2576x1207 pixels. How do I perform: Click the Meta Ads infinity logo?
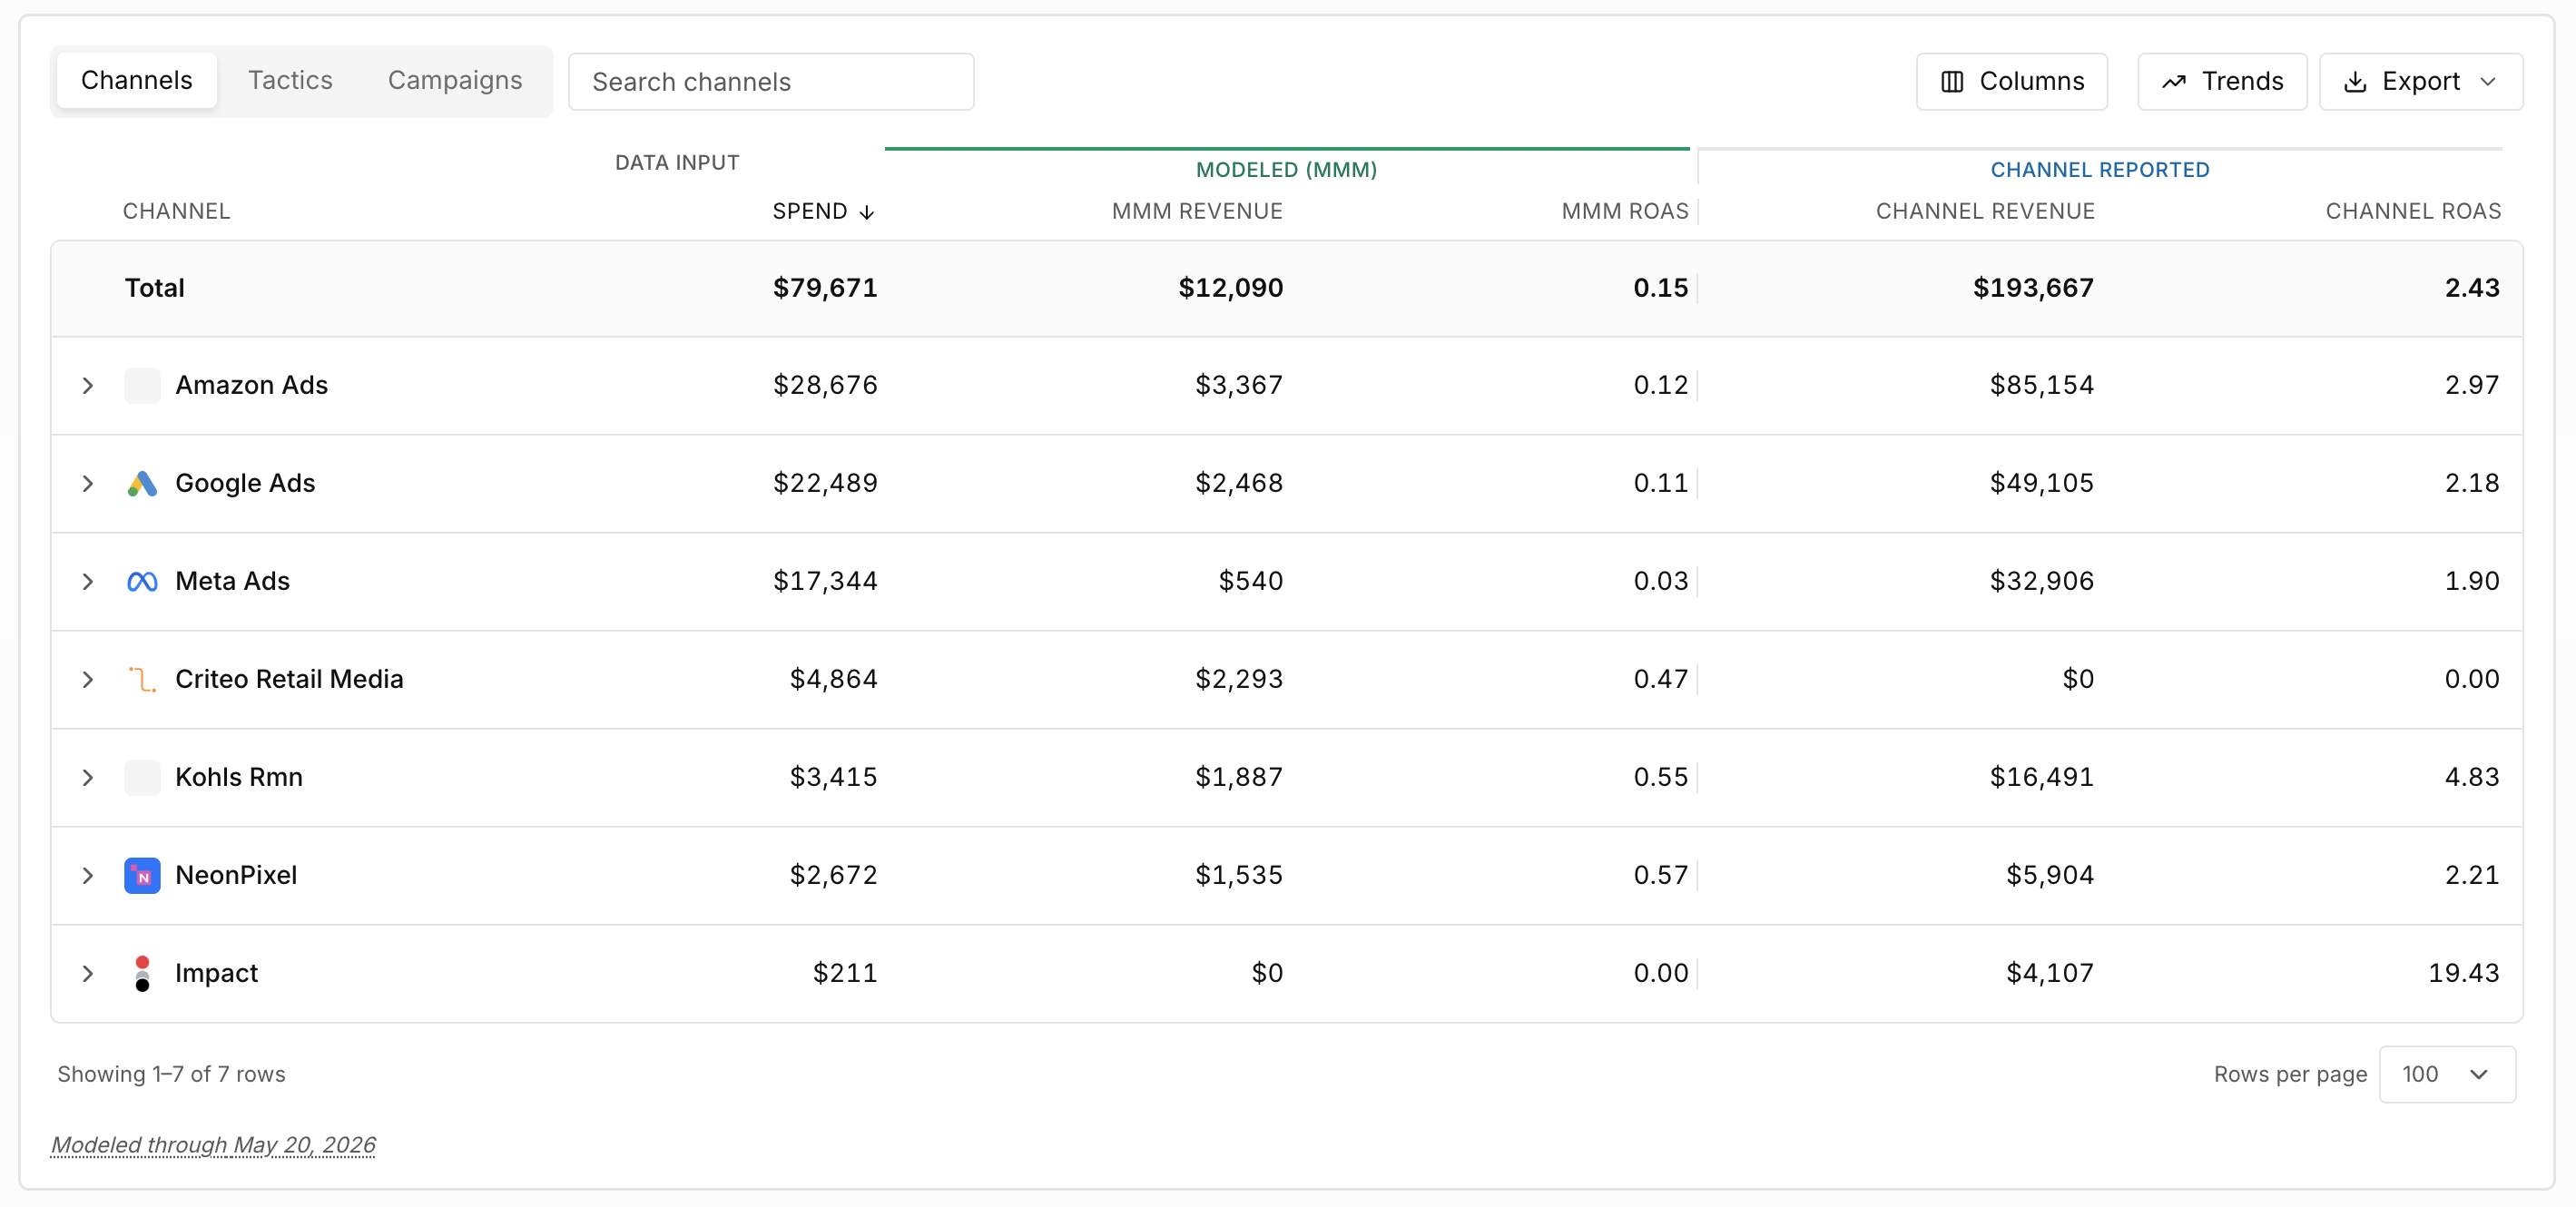[142, 582]
